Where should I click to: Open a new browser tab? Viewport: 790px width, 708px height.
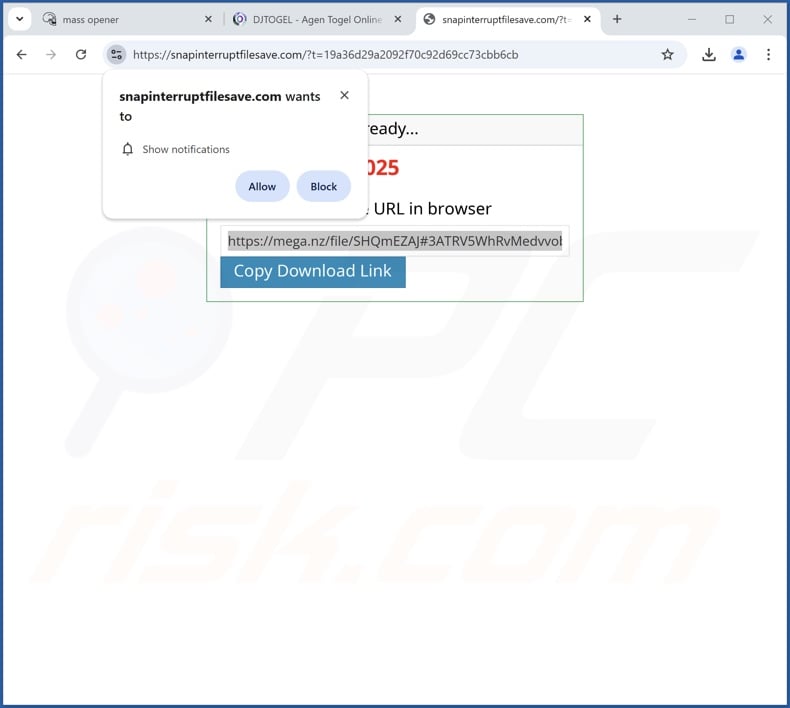[x=617, y=19]
